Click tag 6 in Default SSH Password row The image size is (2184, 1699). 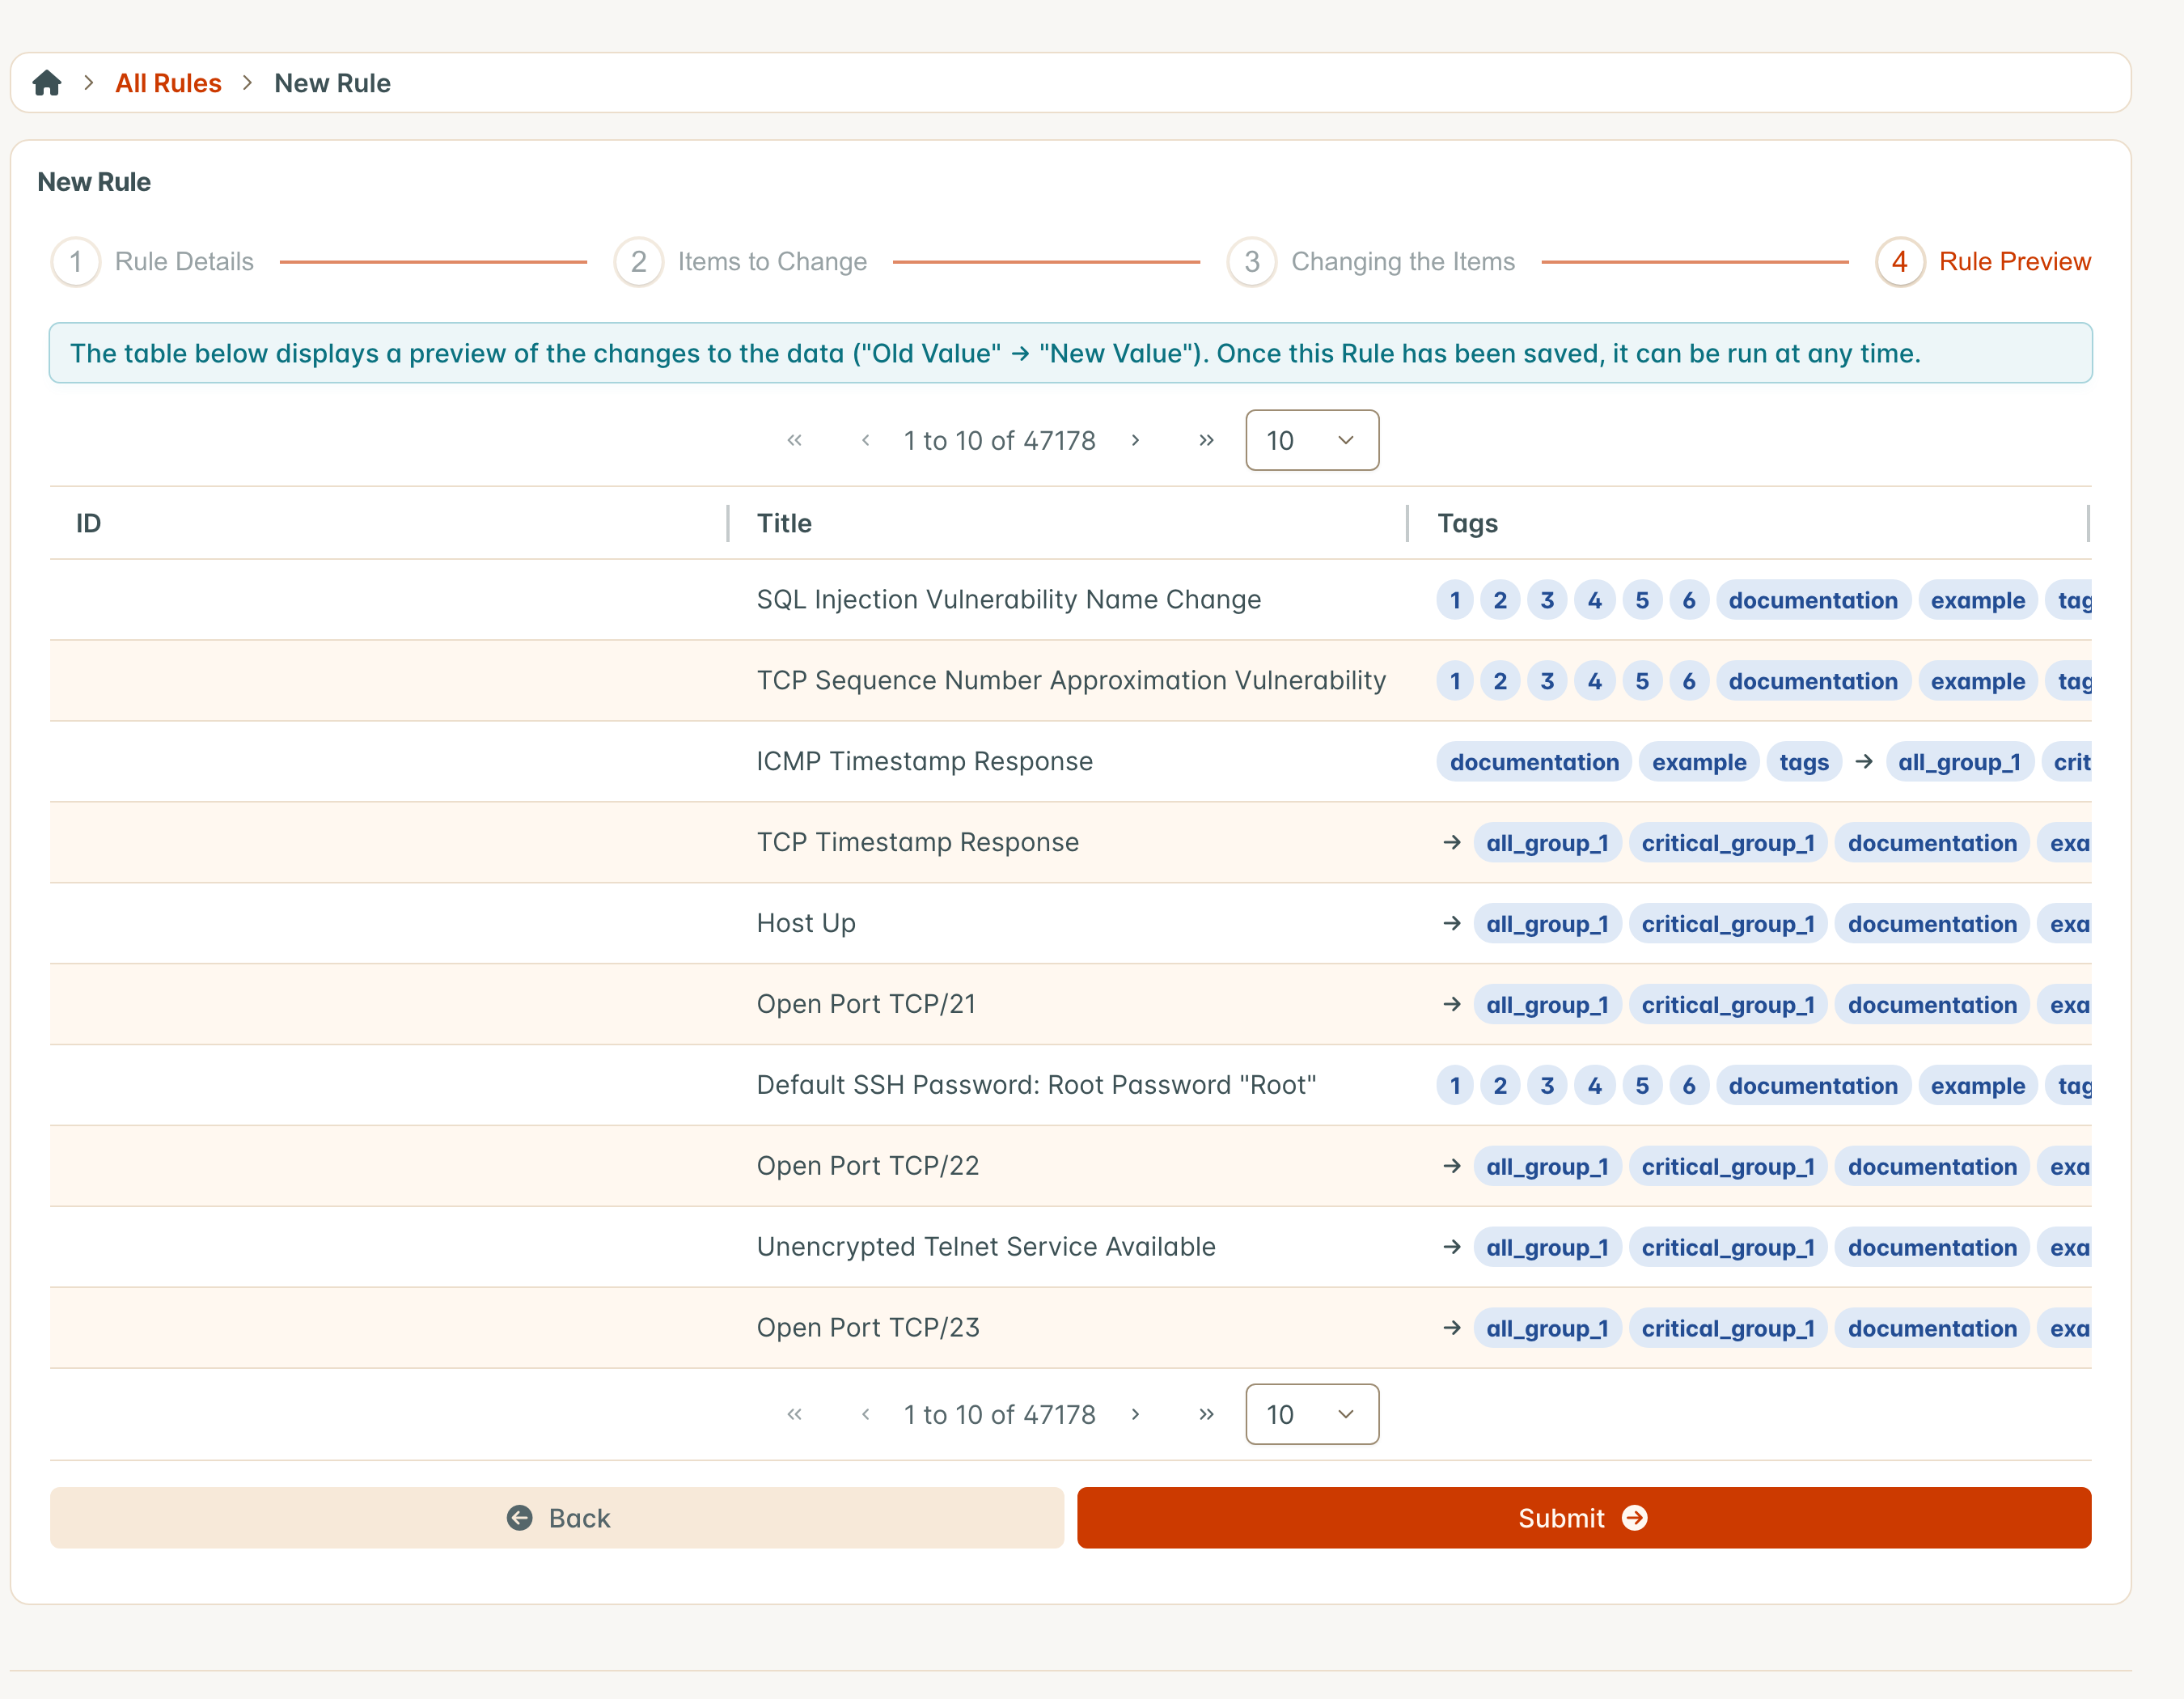point(1689,1086)
